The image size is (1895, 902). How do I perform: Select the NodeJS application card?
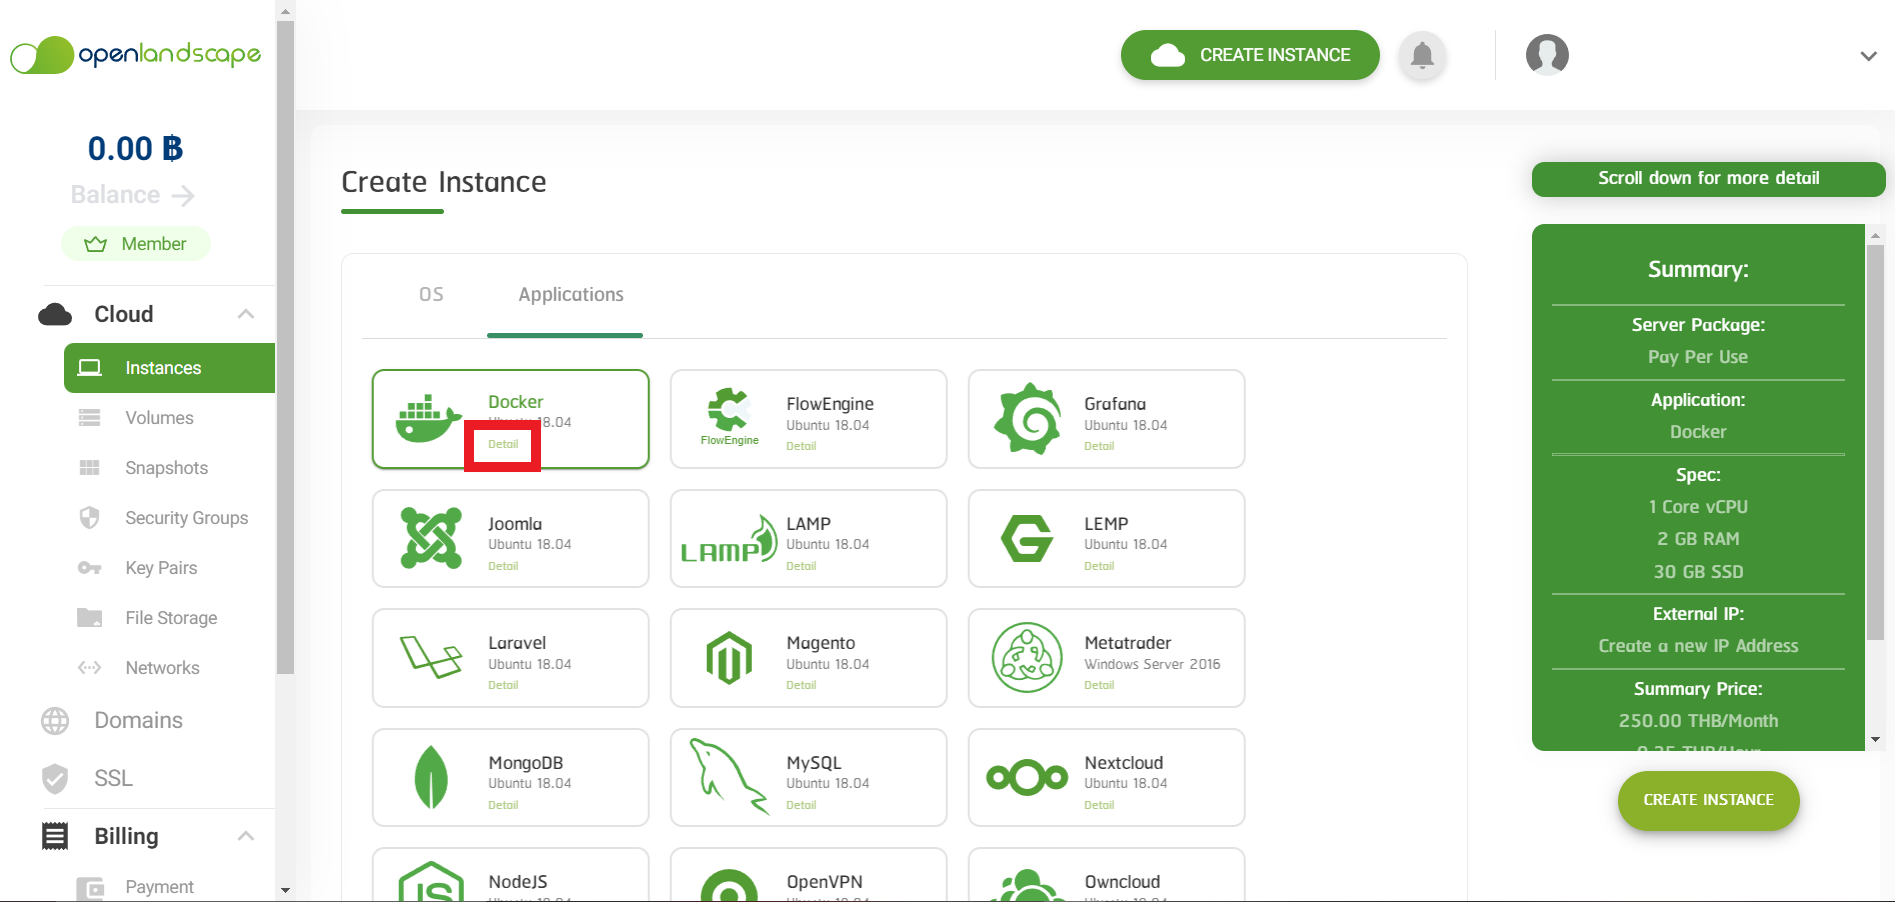(x=510, y=875)
